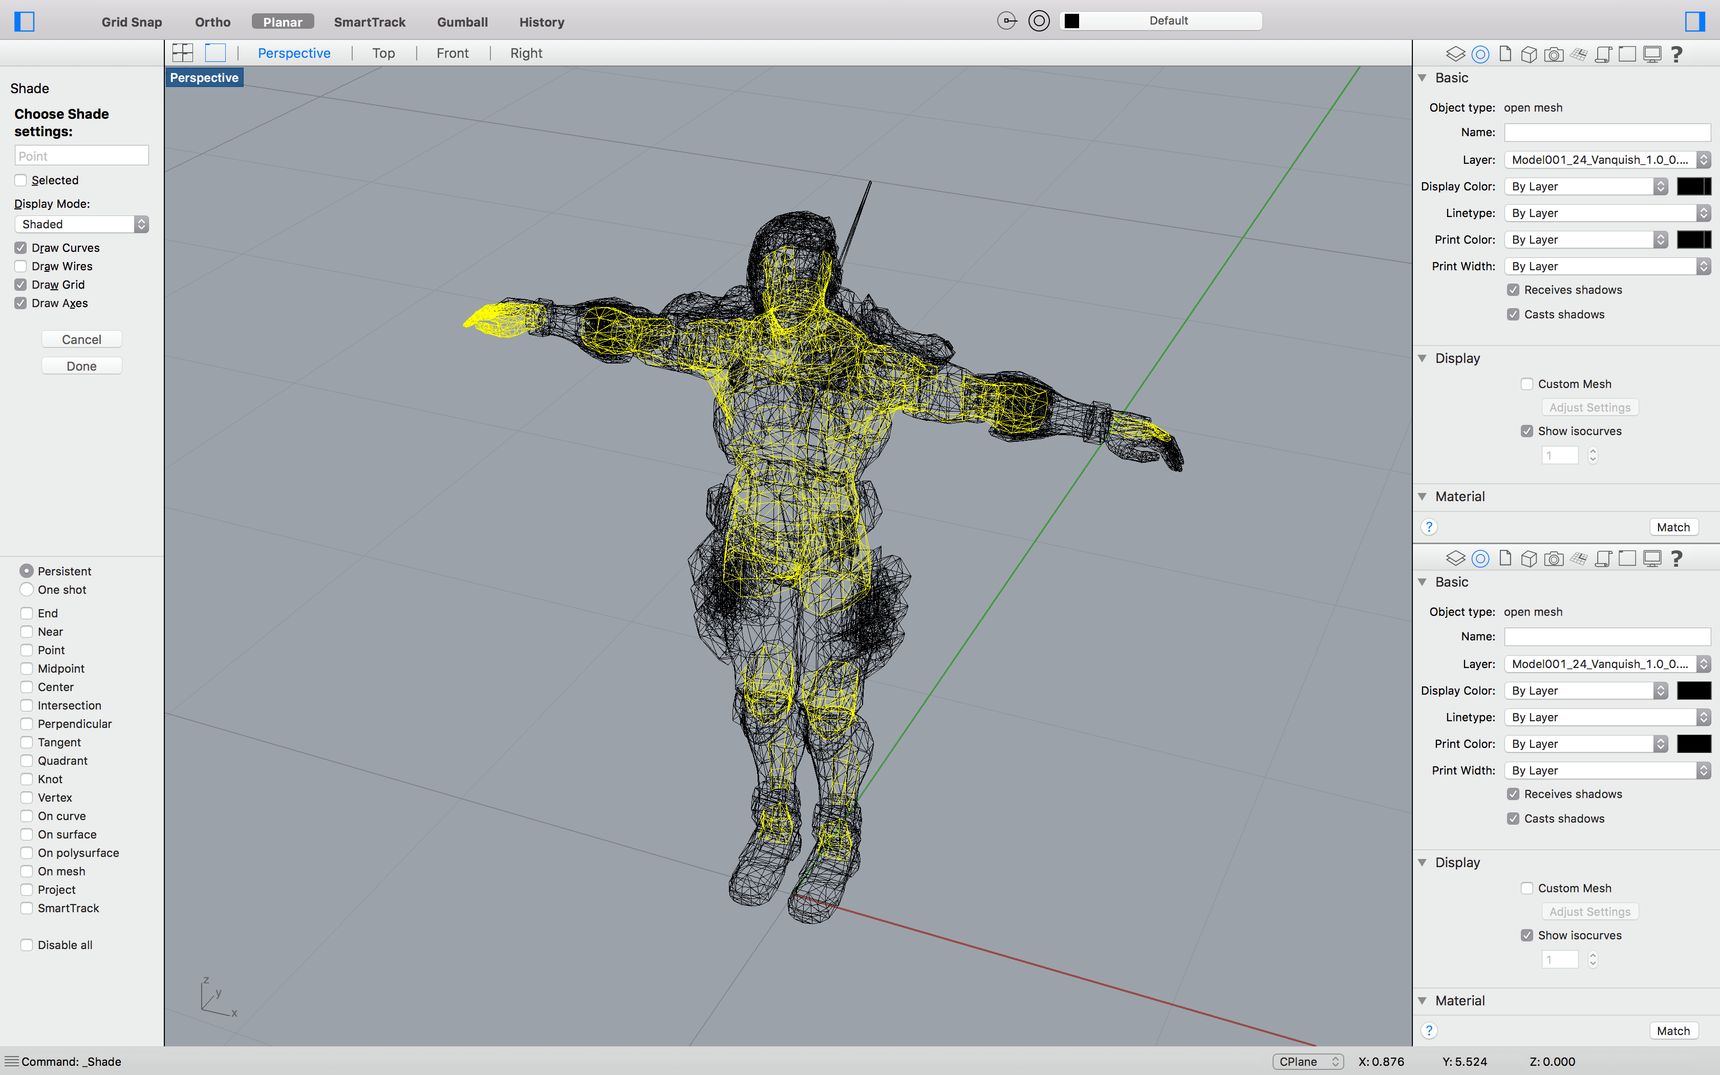The width and height of the screenshot is (1720, 1075).
Task: Open the CPlane dropdown in status bar
Action: click(x=1308, y=1062)
